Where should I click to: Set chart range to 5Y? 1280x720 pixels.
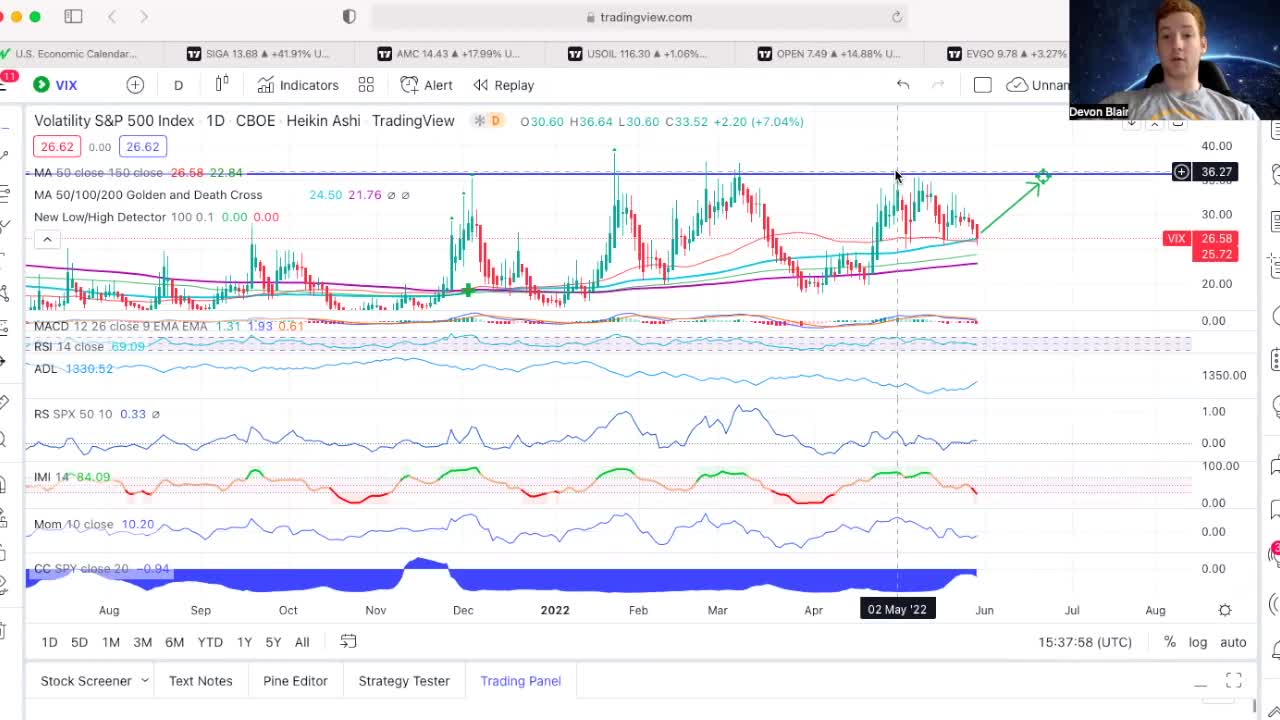273,642
